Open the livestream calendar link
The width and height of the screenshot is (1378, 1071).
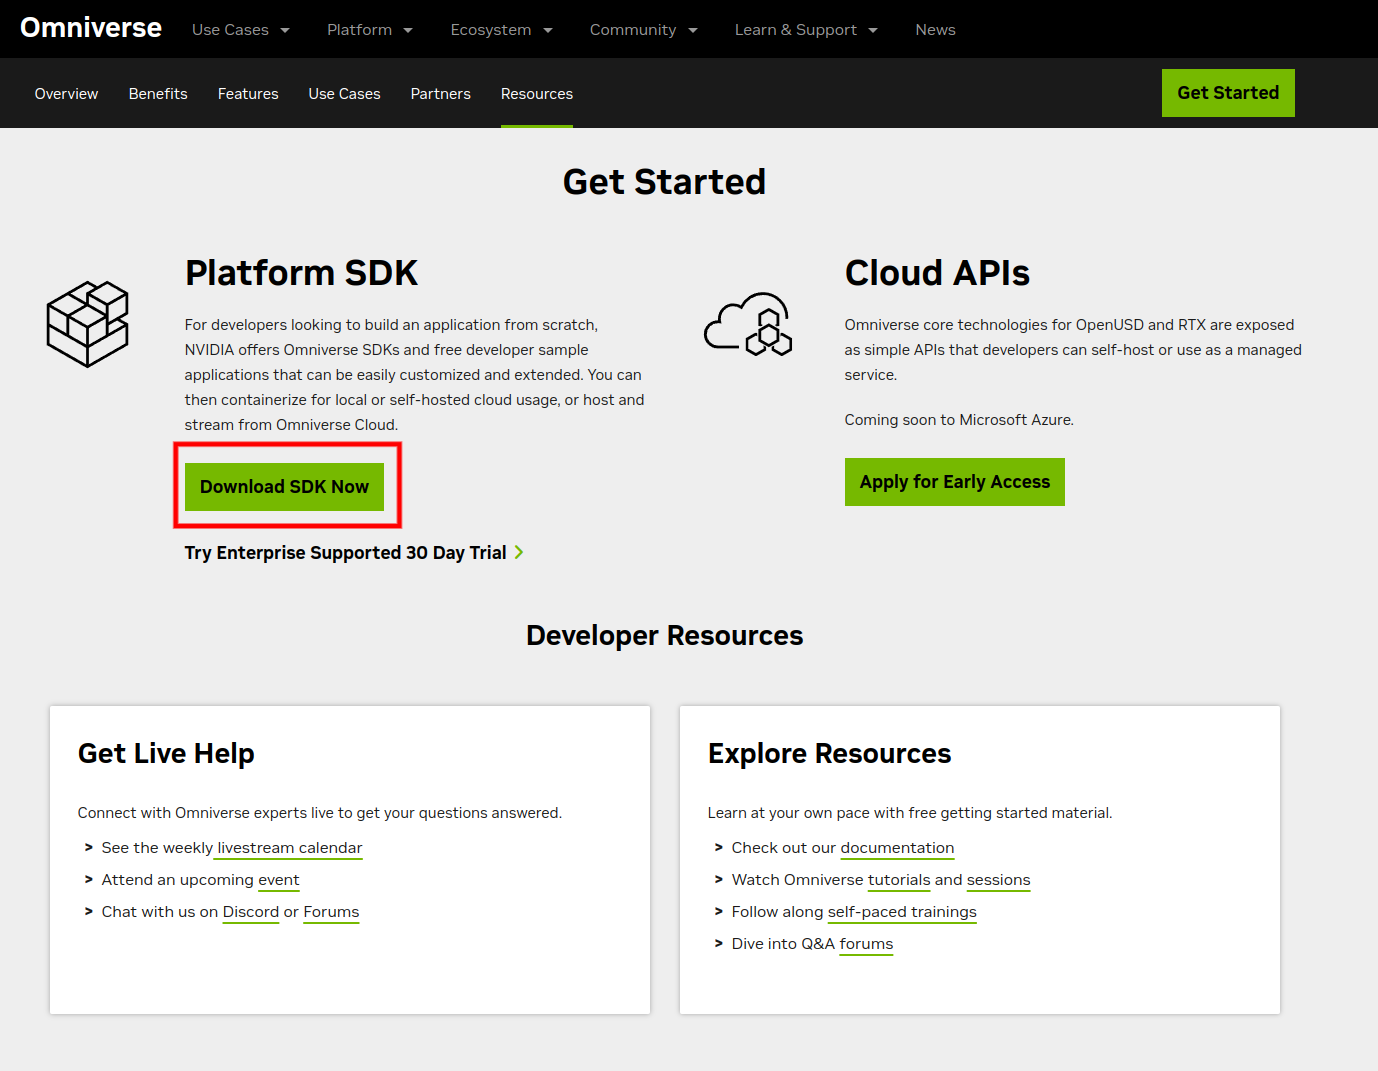290,848
